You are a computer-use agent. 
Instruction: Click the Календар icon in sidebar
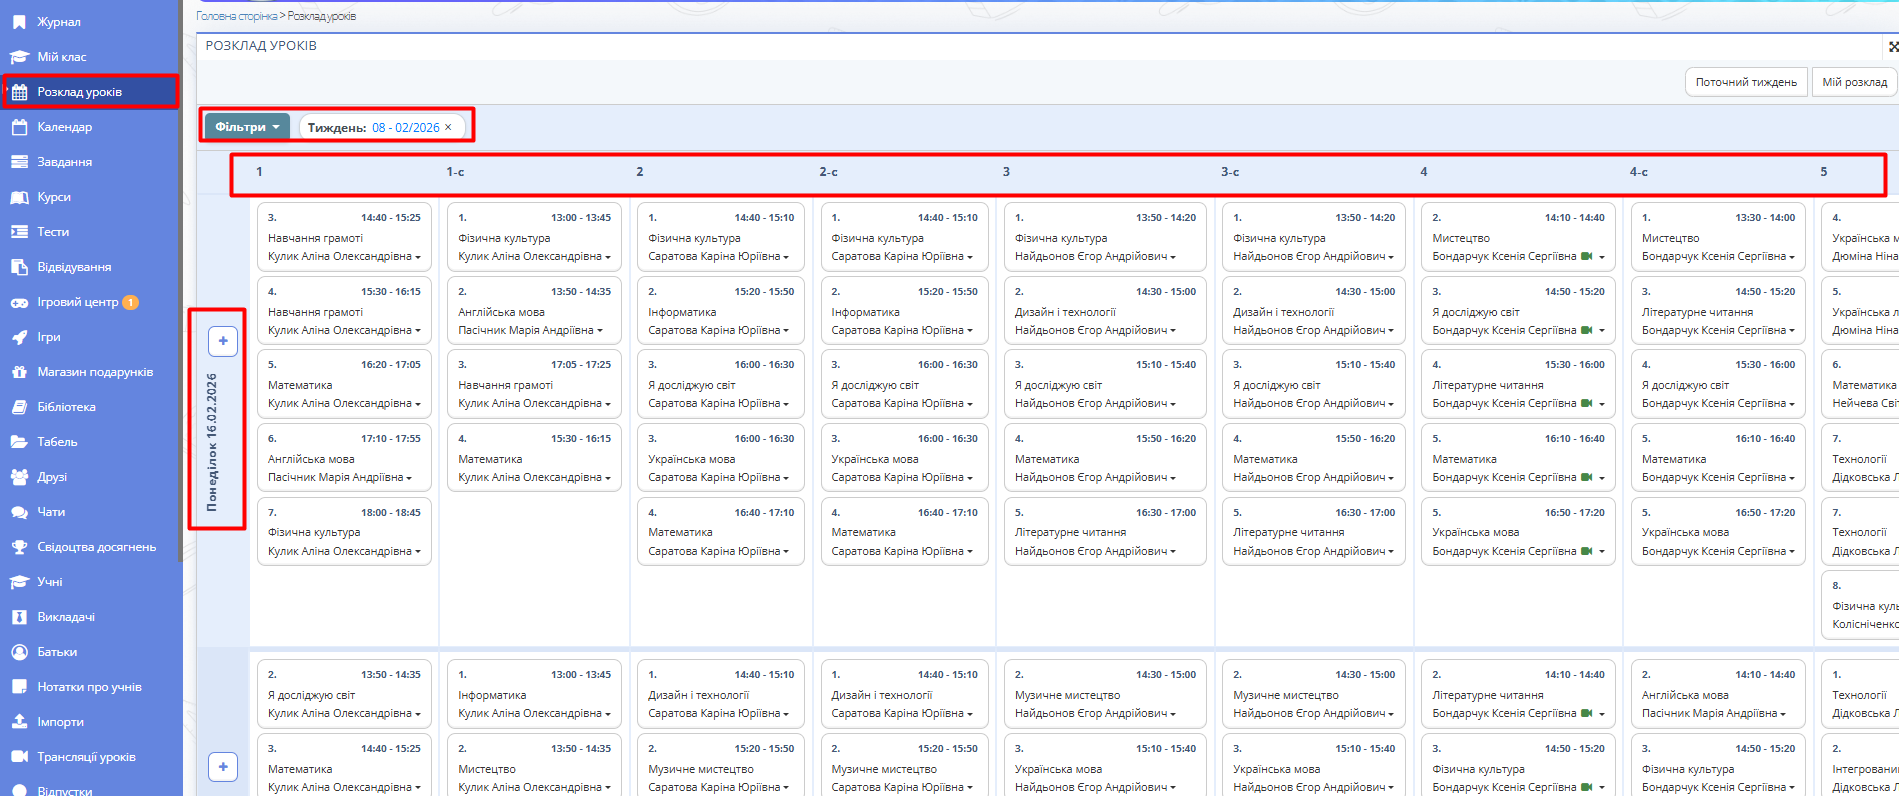point(19,127)
